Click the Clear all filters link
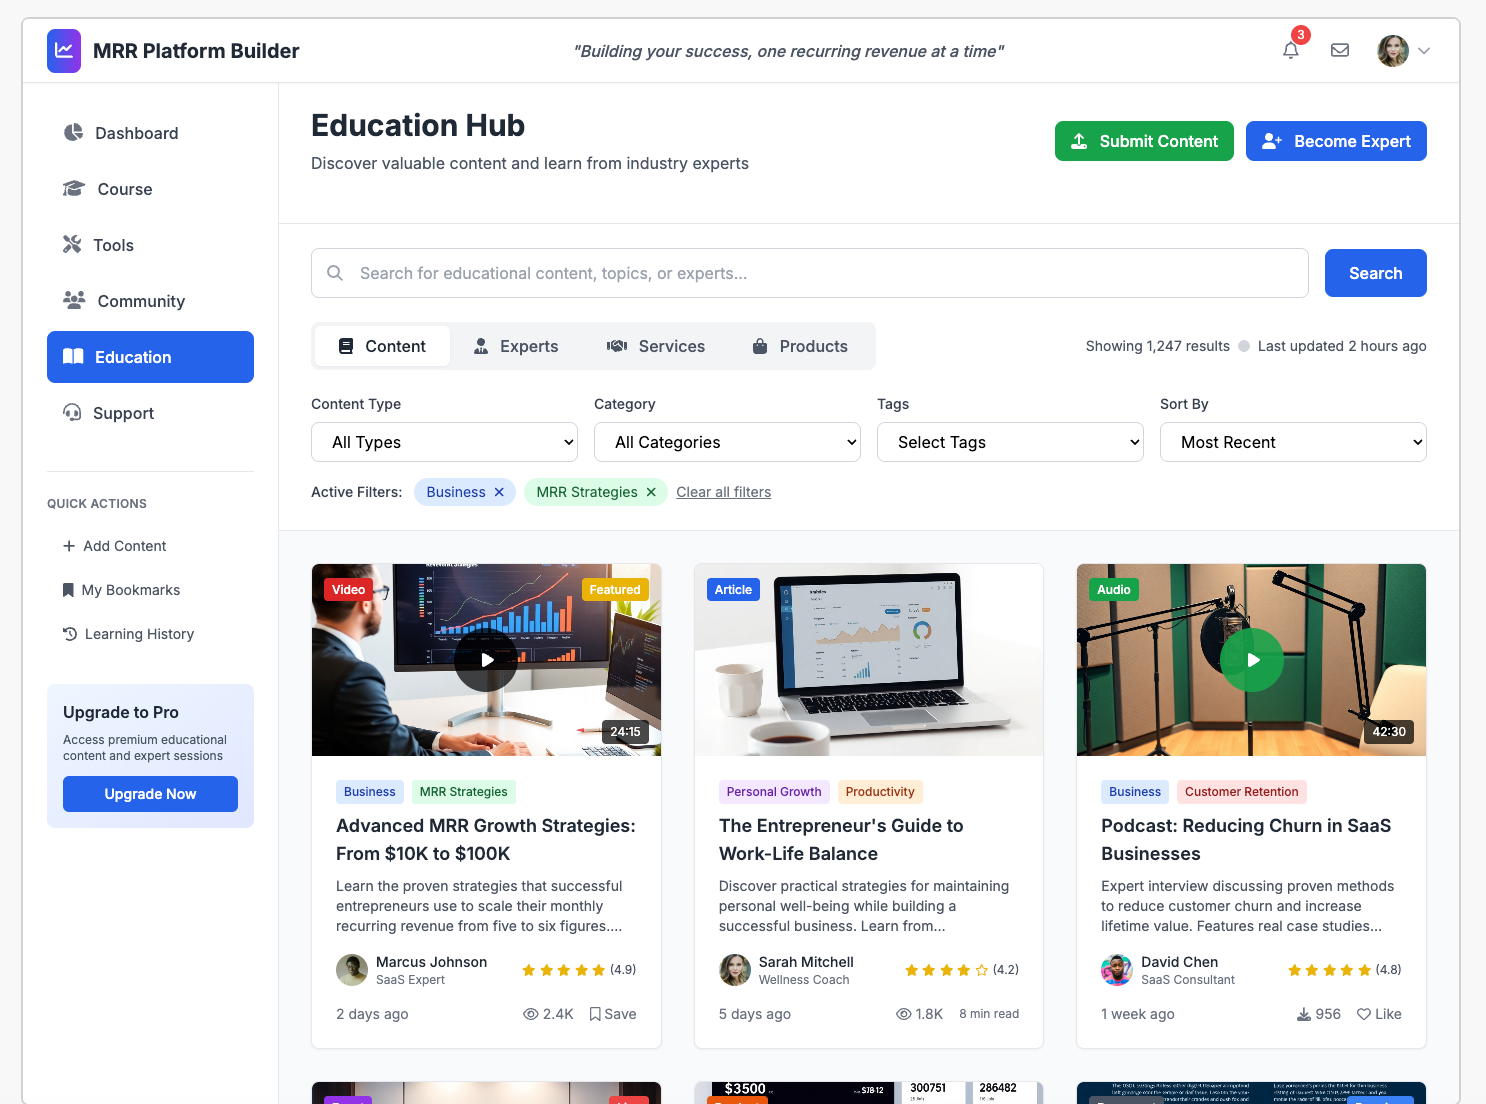 [x=723, y=491]
